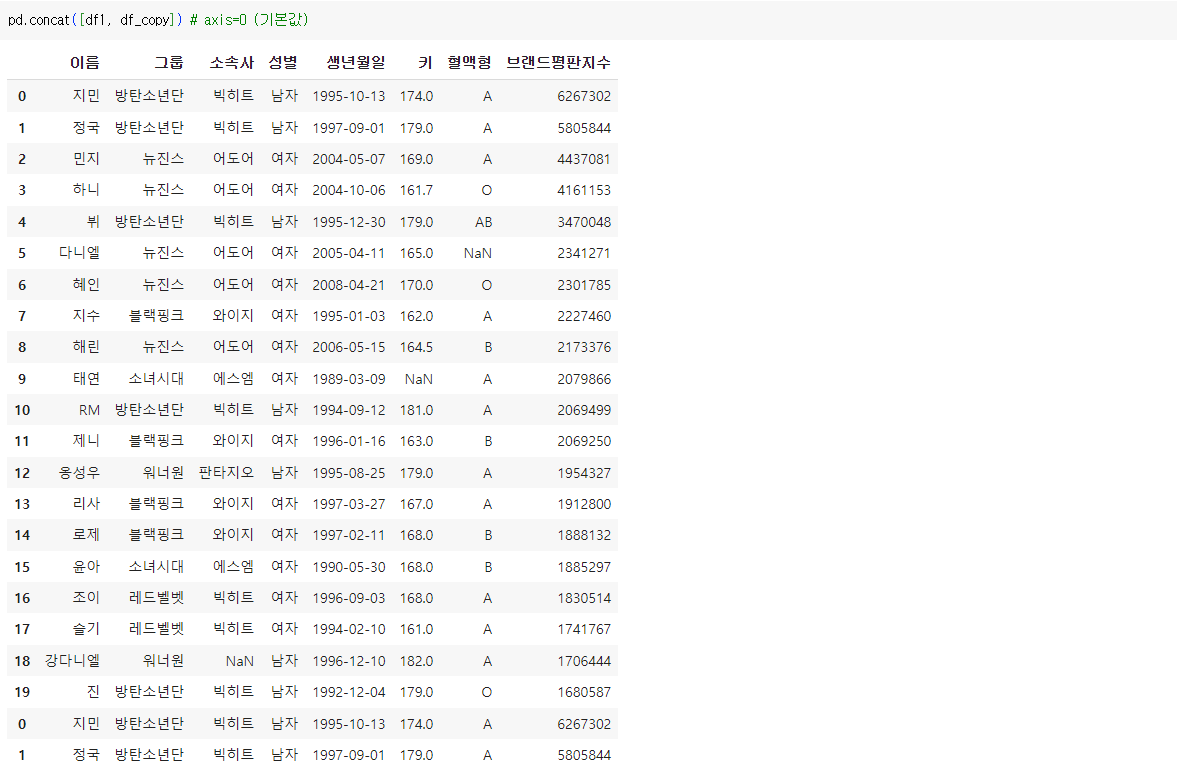Click the name cell 윤아
The height and width of the screenshot is (770, 1177).
[x=86, y=567]
